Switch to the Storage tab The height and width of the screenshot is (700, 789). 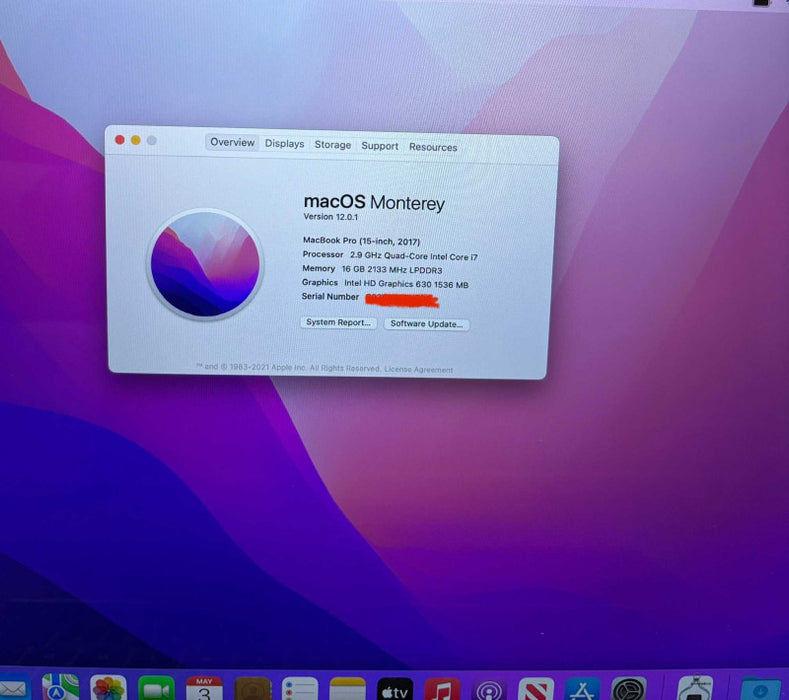click(333, 145)
